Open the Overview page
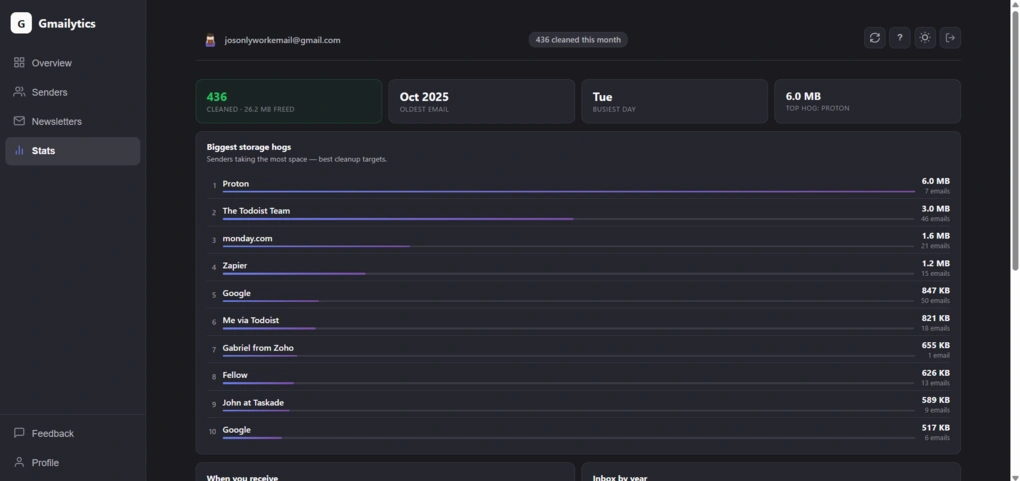Viewport: 1020px width, 481px height. click(x=73, y=63)
